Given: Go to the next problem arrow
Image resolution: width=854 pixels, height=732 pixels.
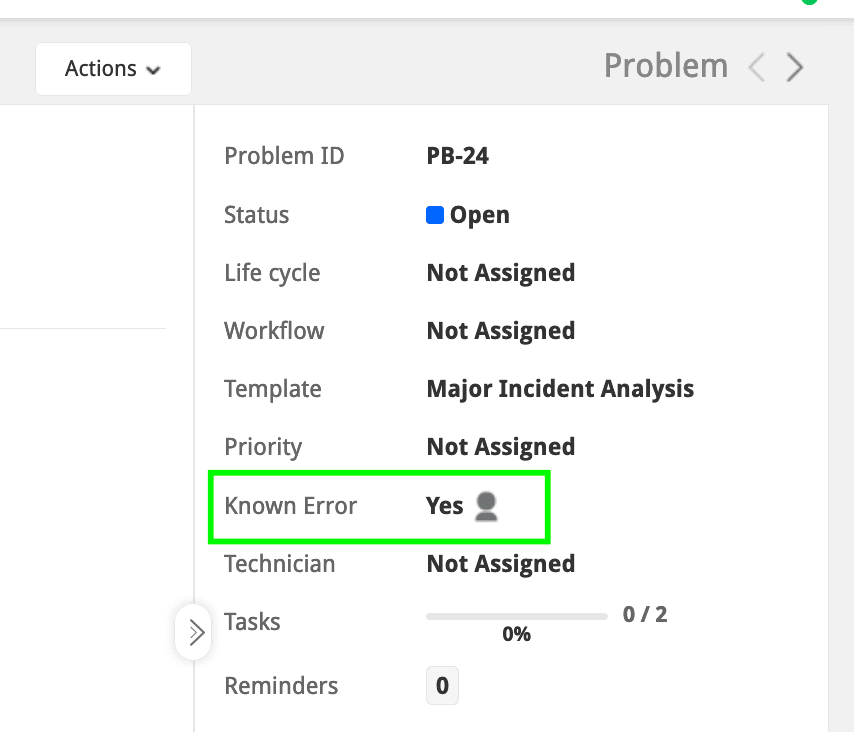Looking at the screenshot, I should click(x=795, y=67).
